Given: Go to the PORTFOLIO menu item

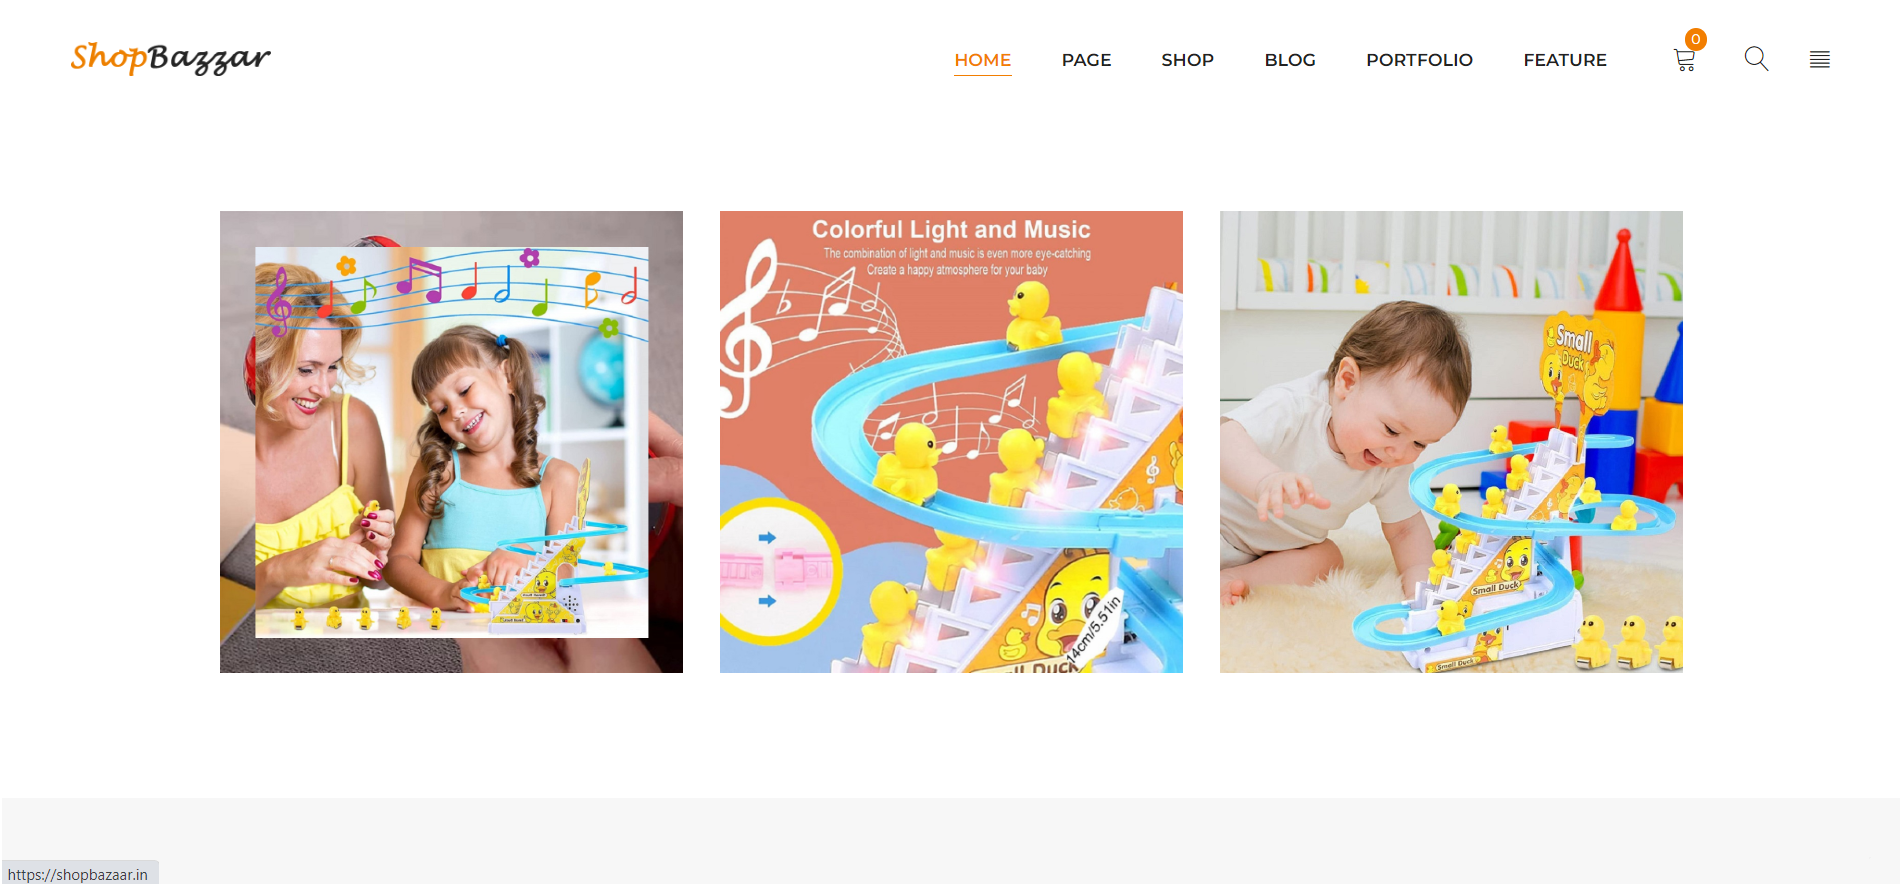Looking at the screenshot, I should (1419, 60).
